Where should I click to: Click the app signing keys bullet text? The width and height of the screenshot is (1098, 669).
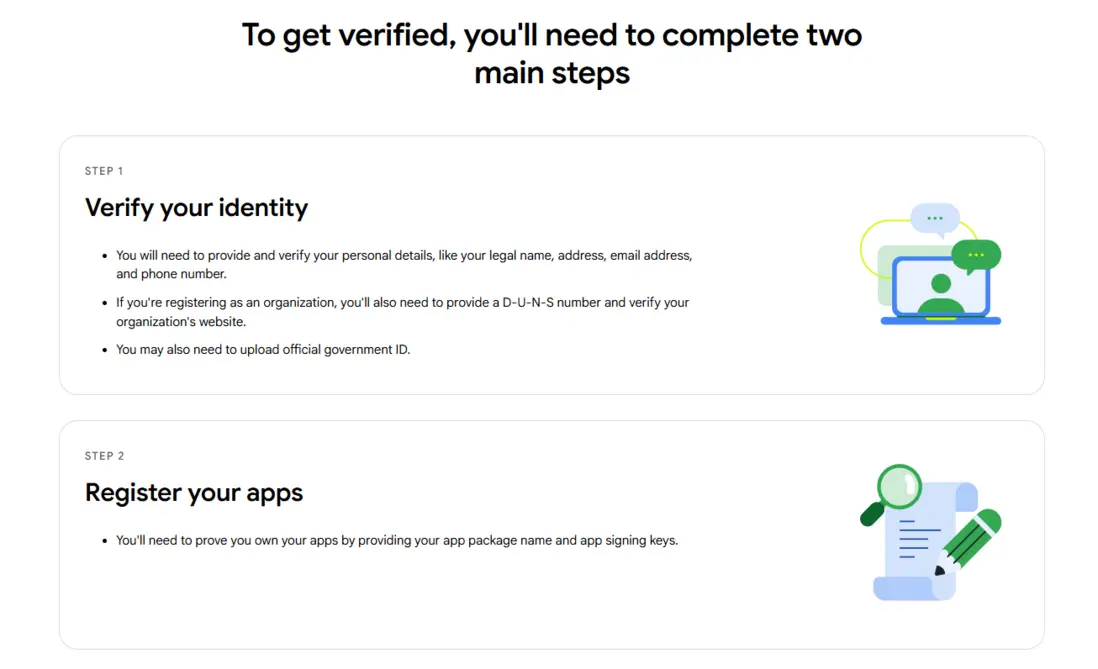coord(397,541)
